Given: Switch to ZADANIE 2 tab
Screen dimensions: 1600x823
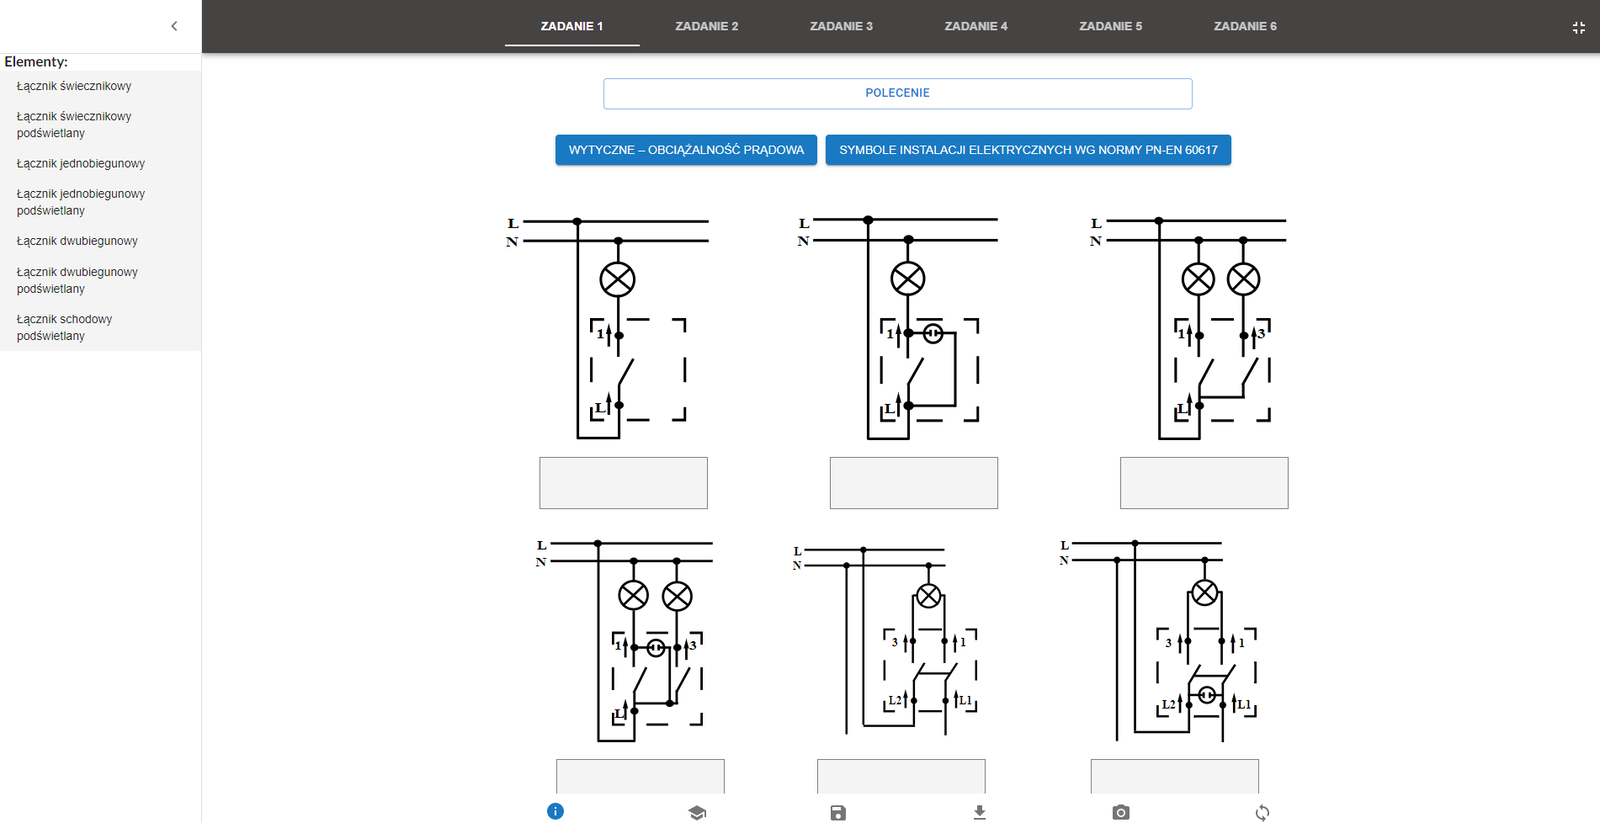Looking at the screenshot, I should point(706,26).
